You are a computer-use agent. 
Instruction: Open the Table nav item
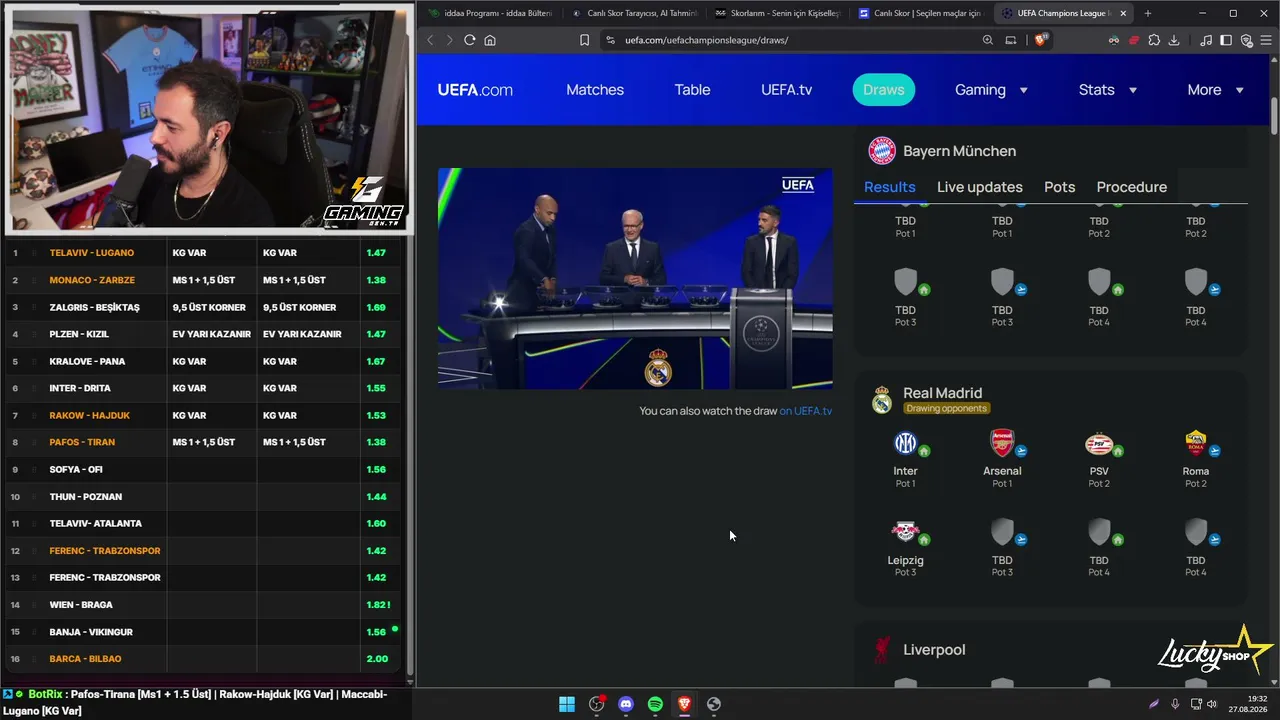[x=692, y=90]
